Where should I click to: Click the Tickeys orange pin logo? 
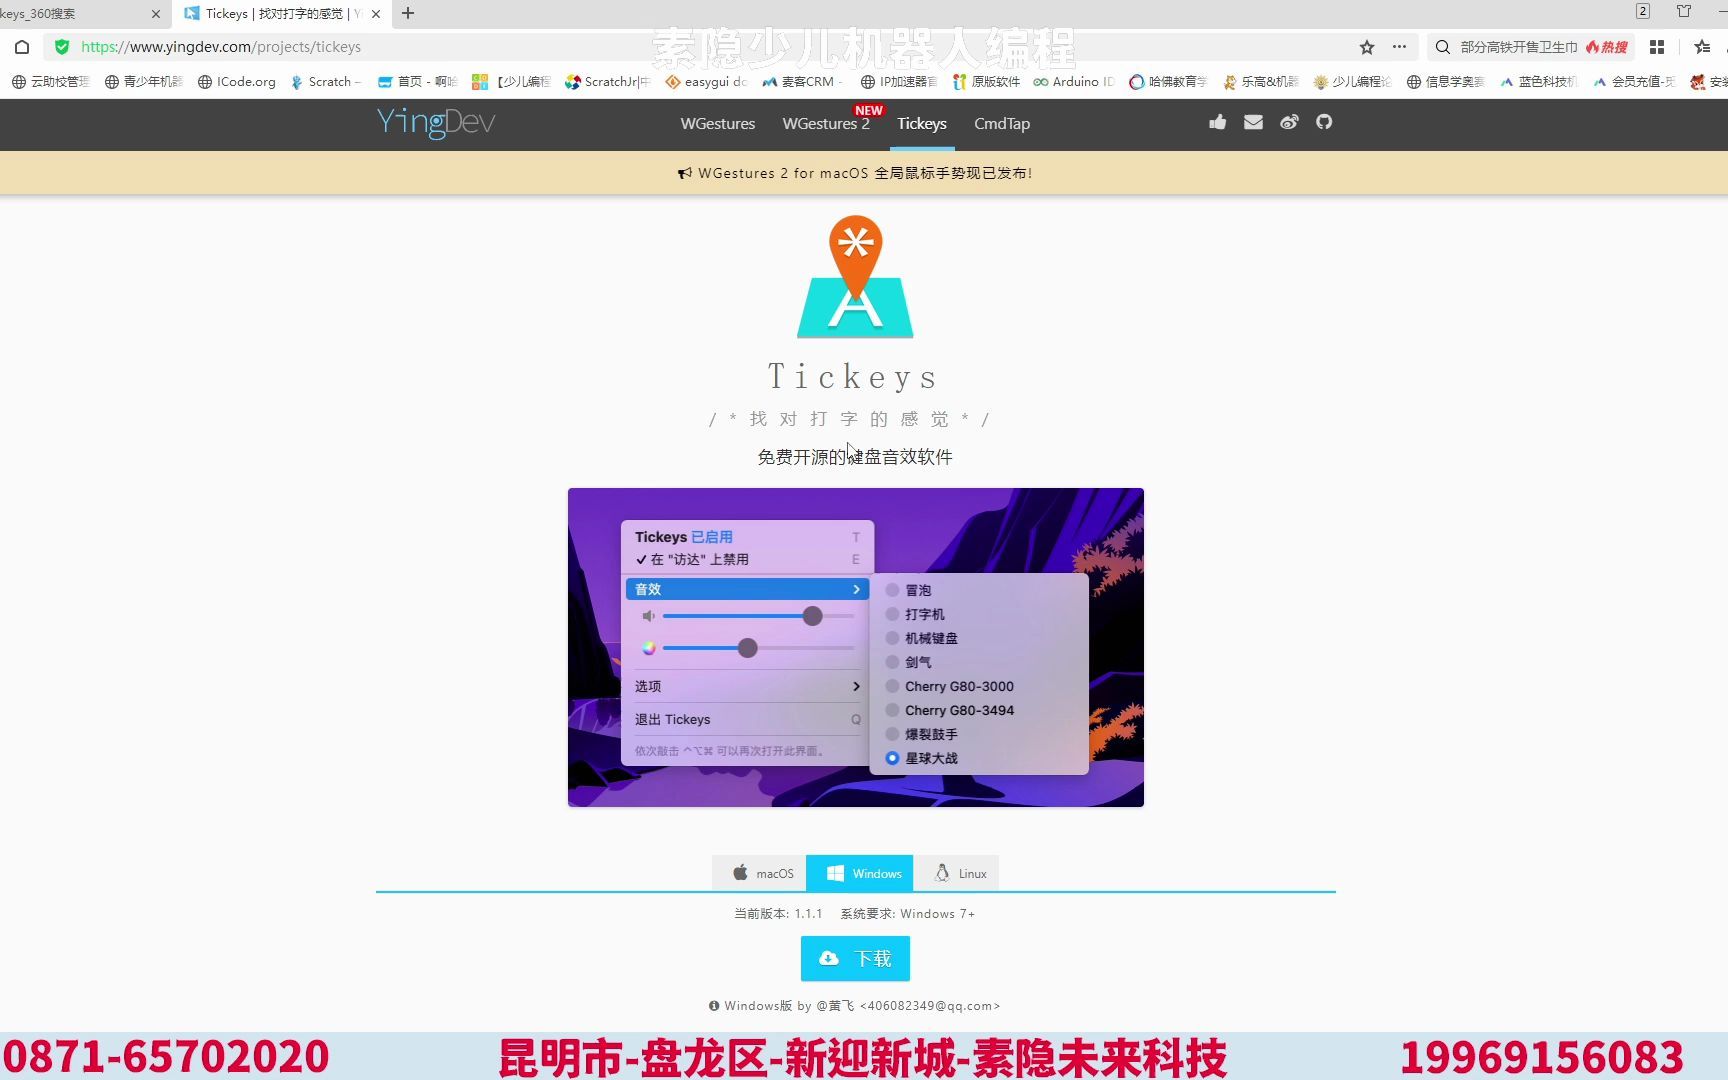(x=855, y=277)
